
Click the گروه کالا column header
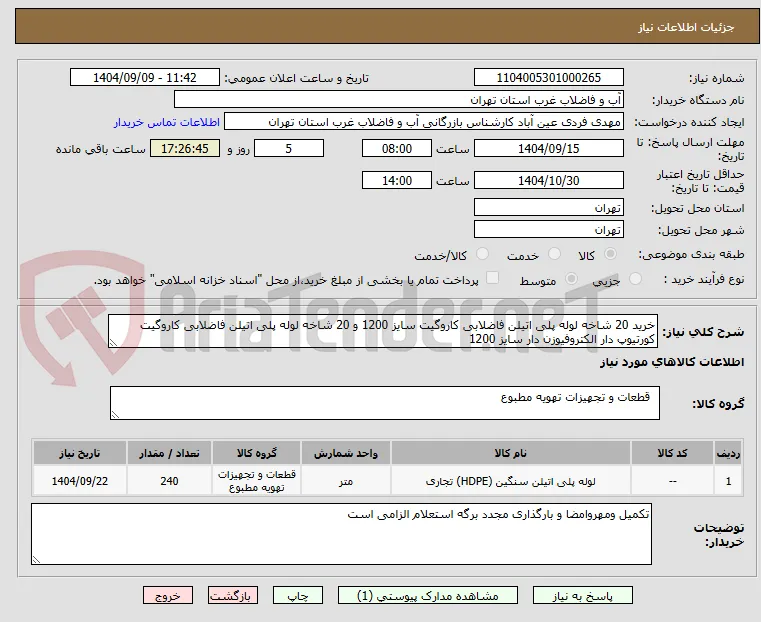point(256,453)
